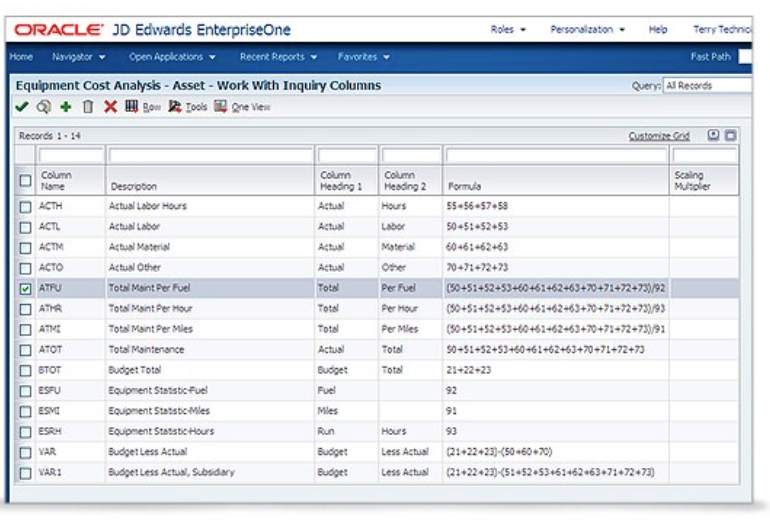Screen dimensions: 770x522
Task: Check the VAR1 row checkbox
Action: (26, 473)
